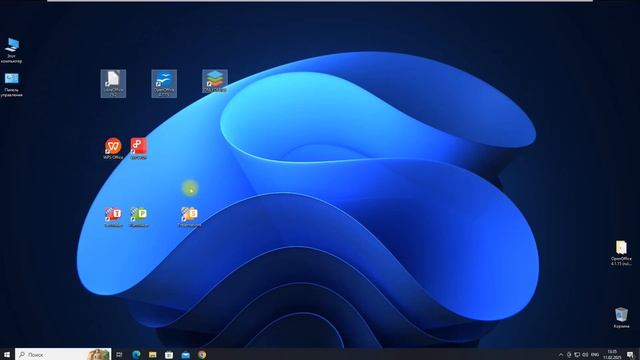Open Task View from the taskbar

coord(119,354)
